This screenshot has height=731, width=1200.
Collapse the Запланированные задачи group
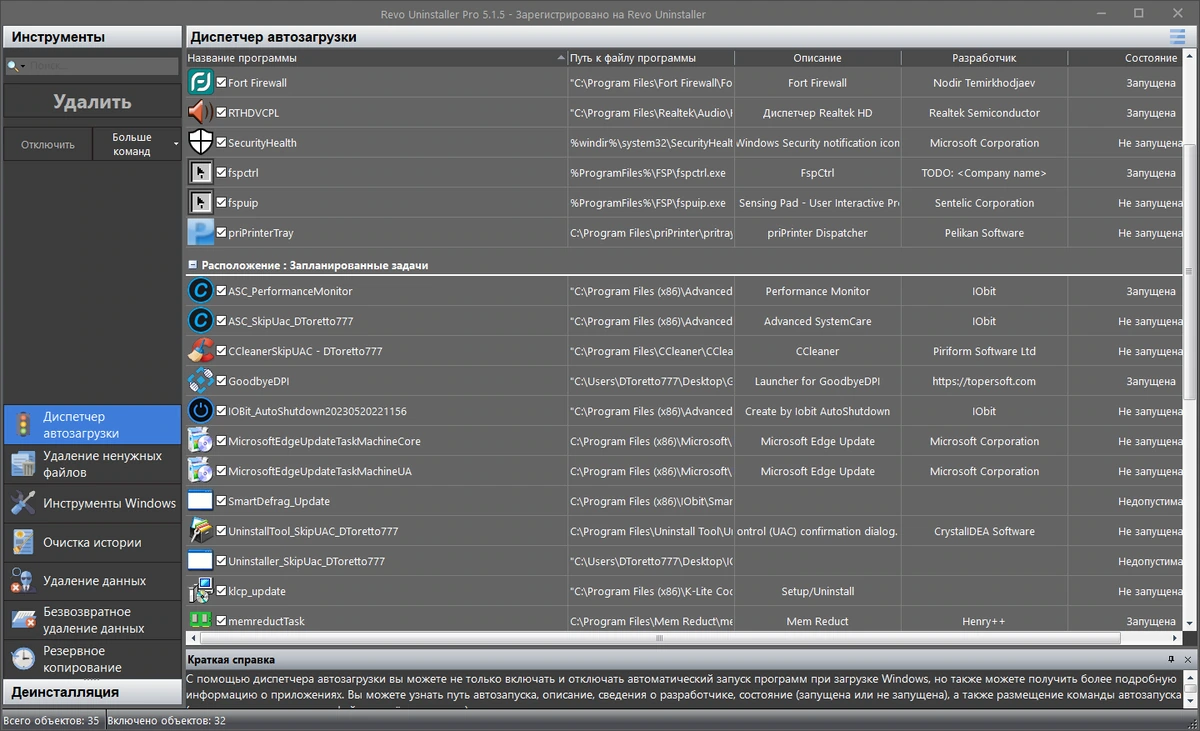pos(192,266)
